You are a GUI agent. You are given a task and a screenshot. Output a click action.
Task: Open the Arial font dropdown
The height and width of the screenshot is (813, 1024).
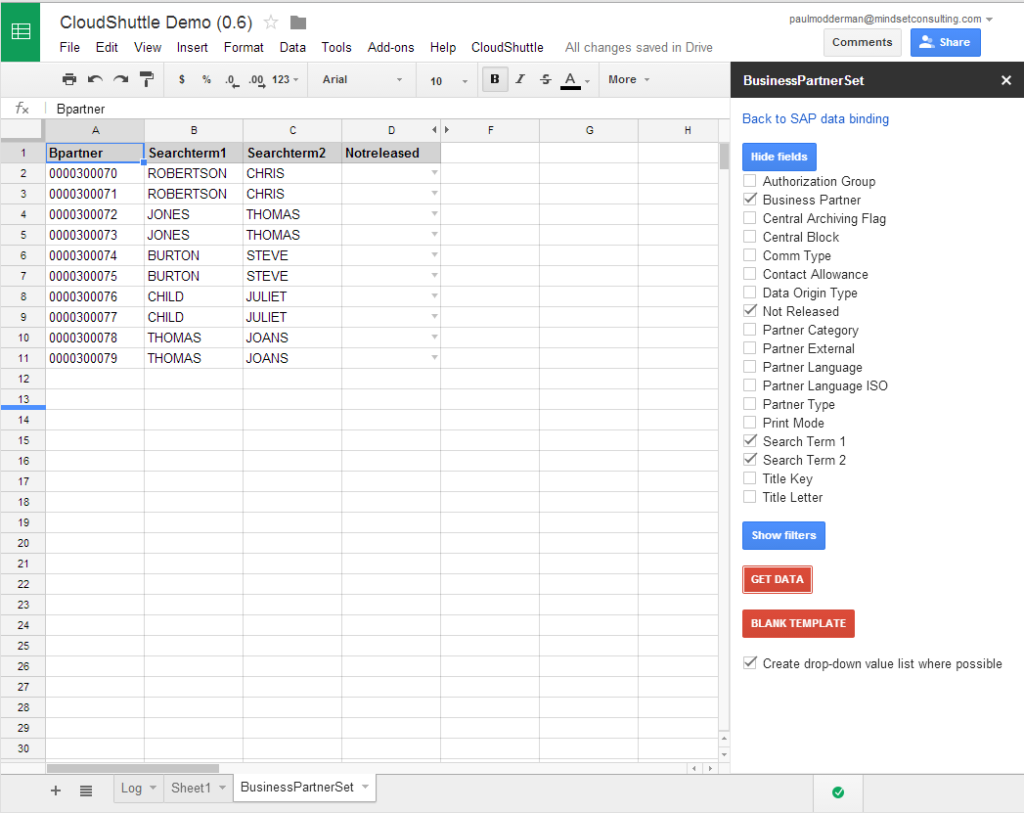coord(362,80)
